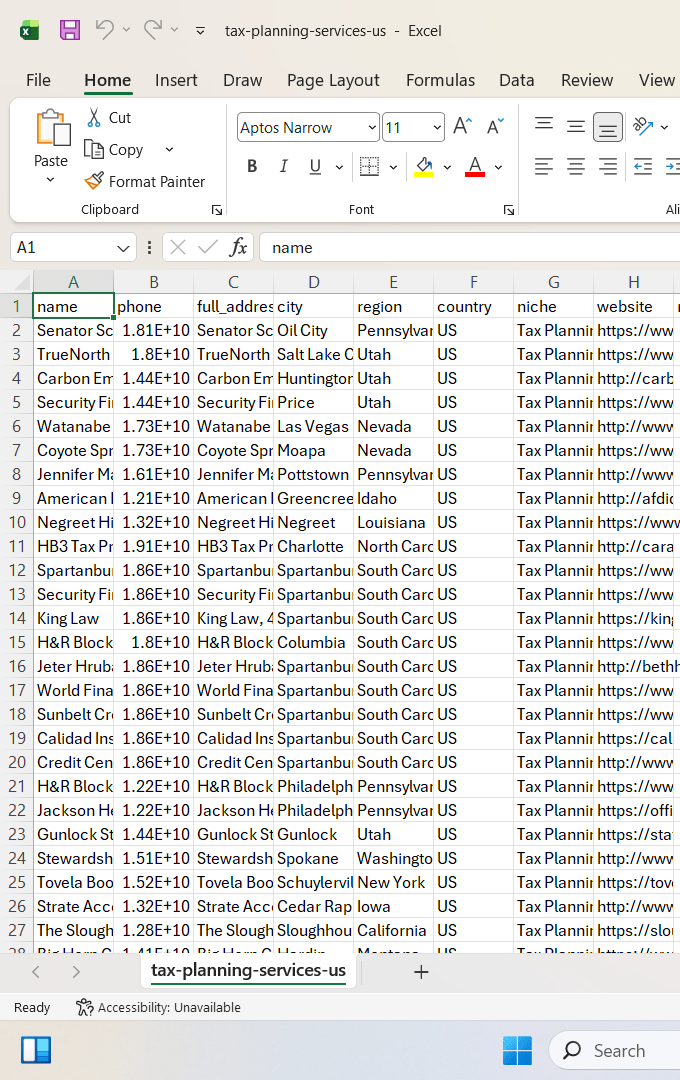680x1080 pixels.
Task: Expand the Borders options arrow
Action: pos(393,167)
